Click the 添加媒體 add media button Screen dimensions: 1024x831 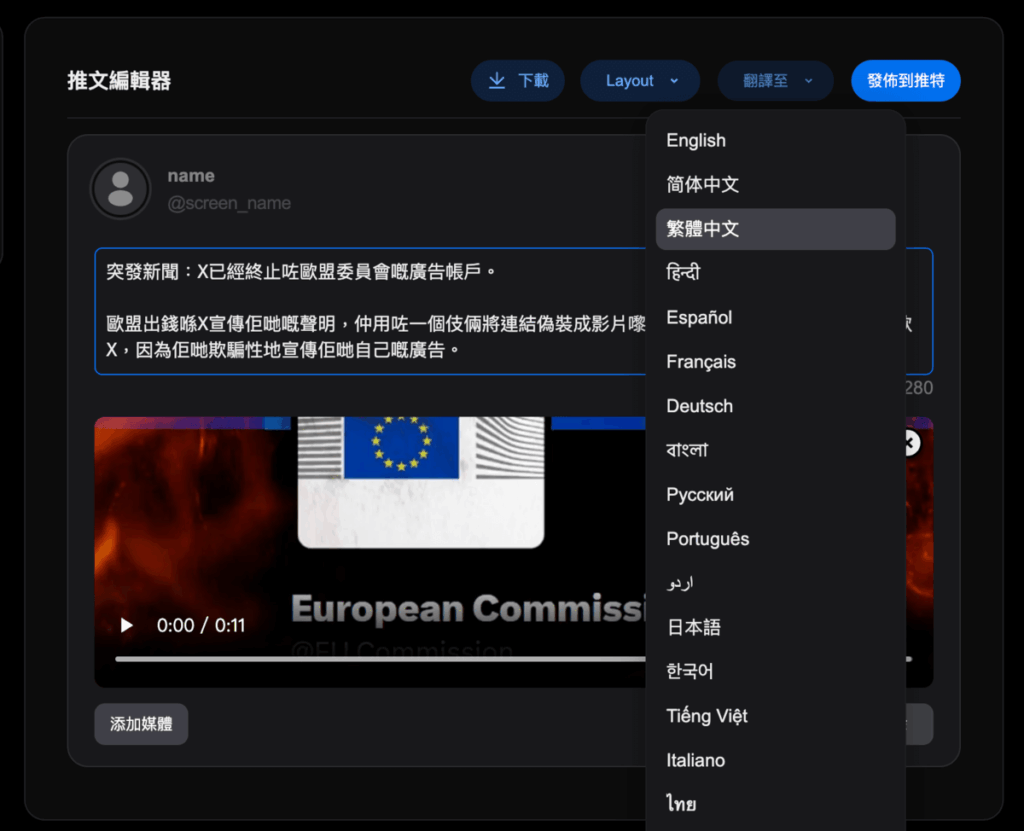point(141,723)
